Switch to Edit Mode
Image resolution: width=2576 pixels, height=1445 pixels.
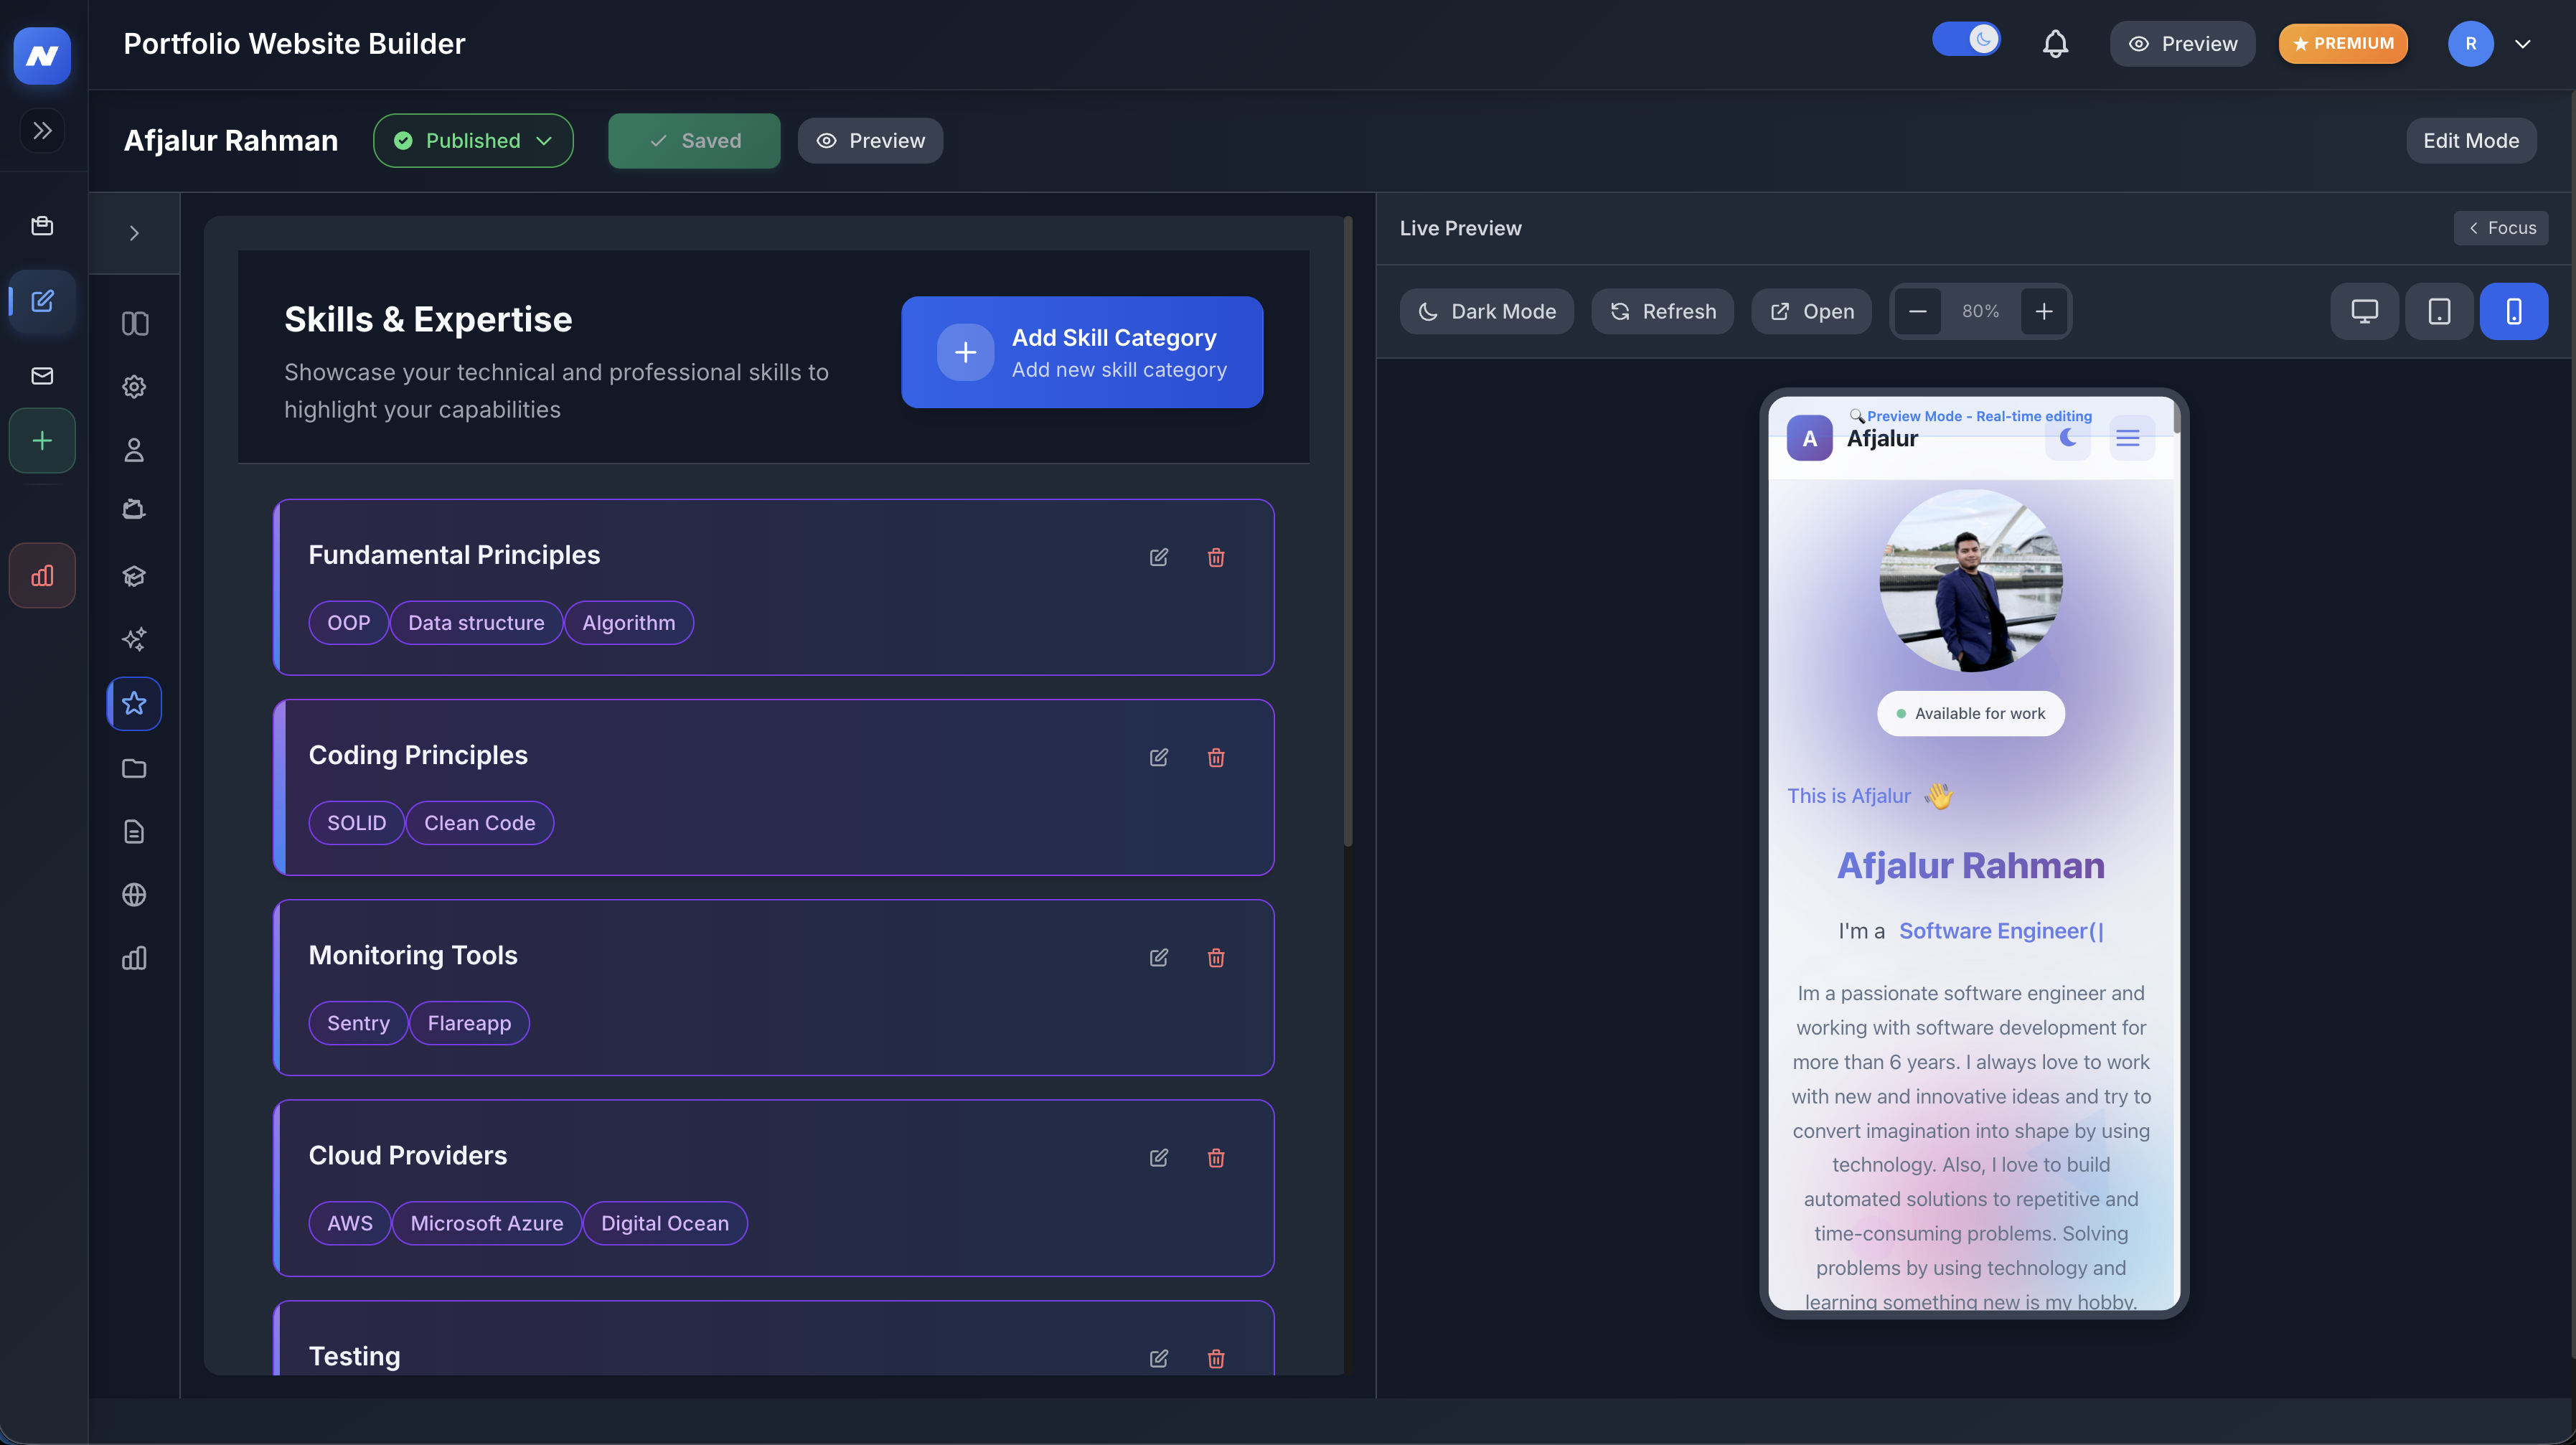2471,140
